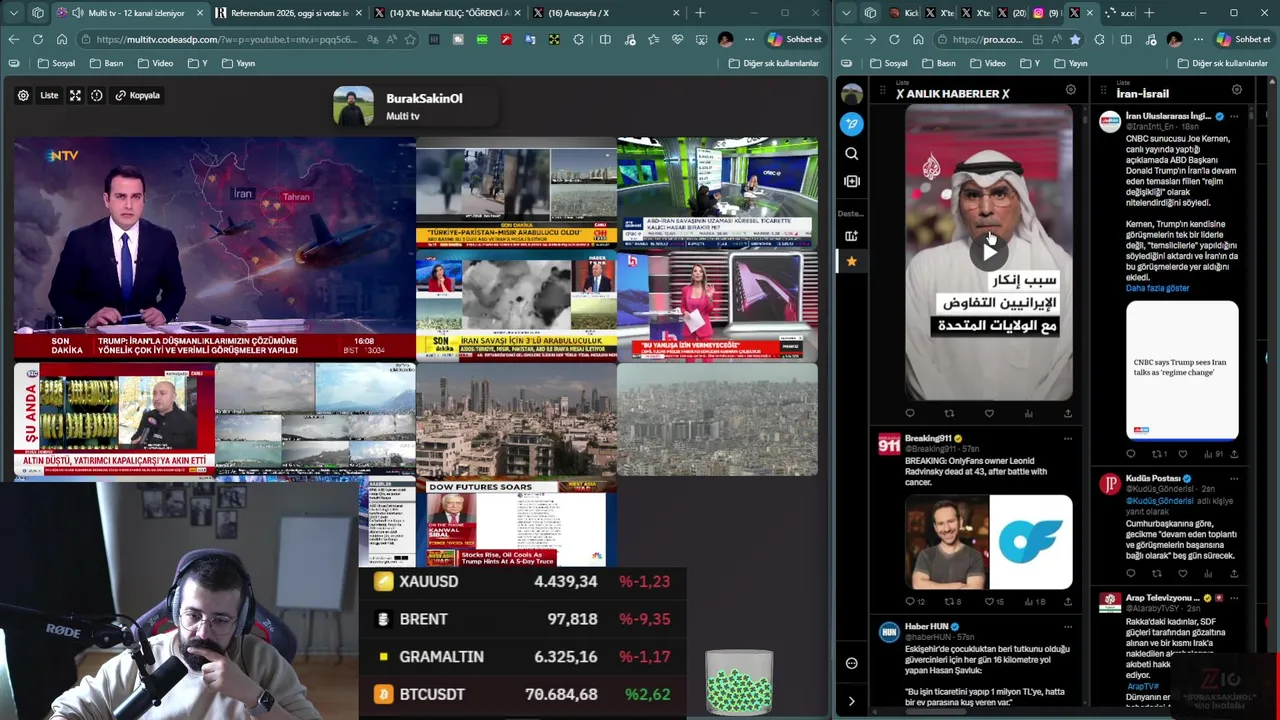1280x720 pixels.
Task: Reload page in right browser window
Action: click(x=894, y=39)
